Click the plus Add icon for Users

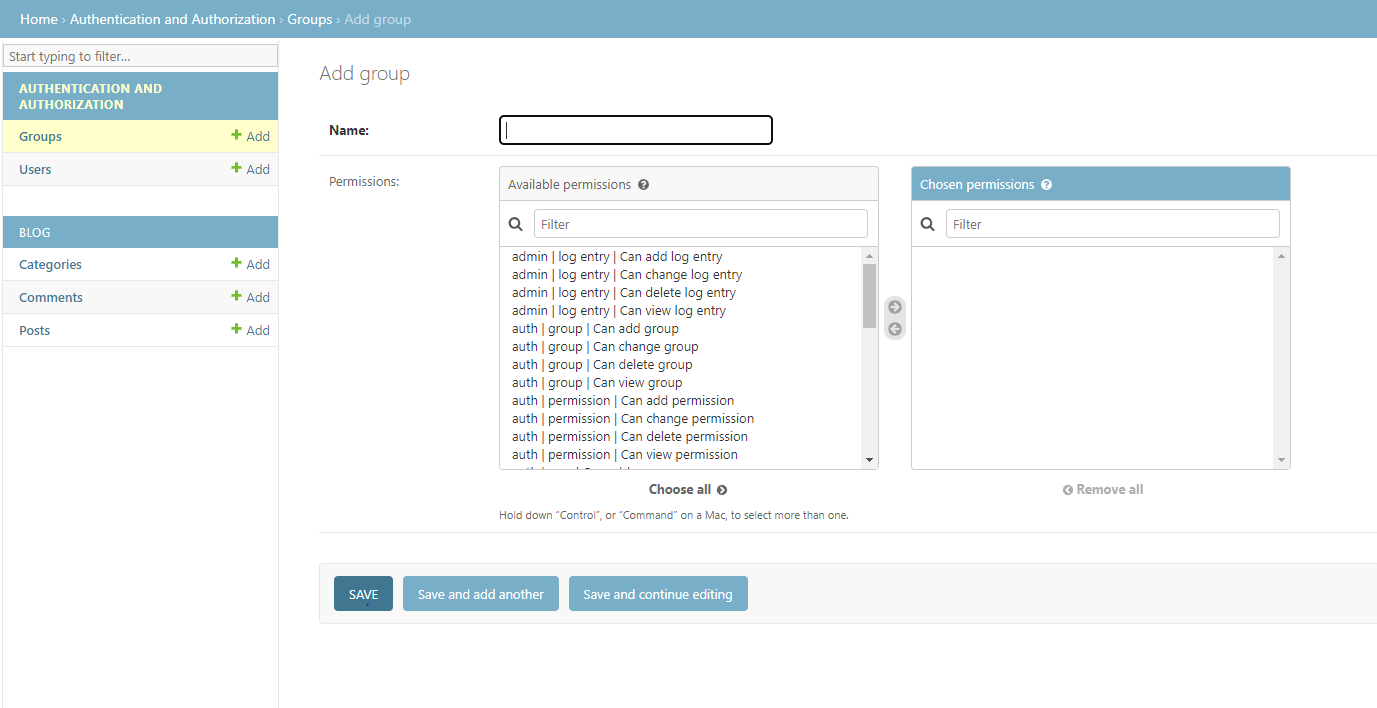point(237,169)
